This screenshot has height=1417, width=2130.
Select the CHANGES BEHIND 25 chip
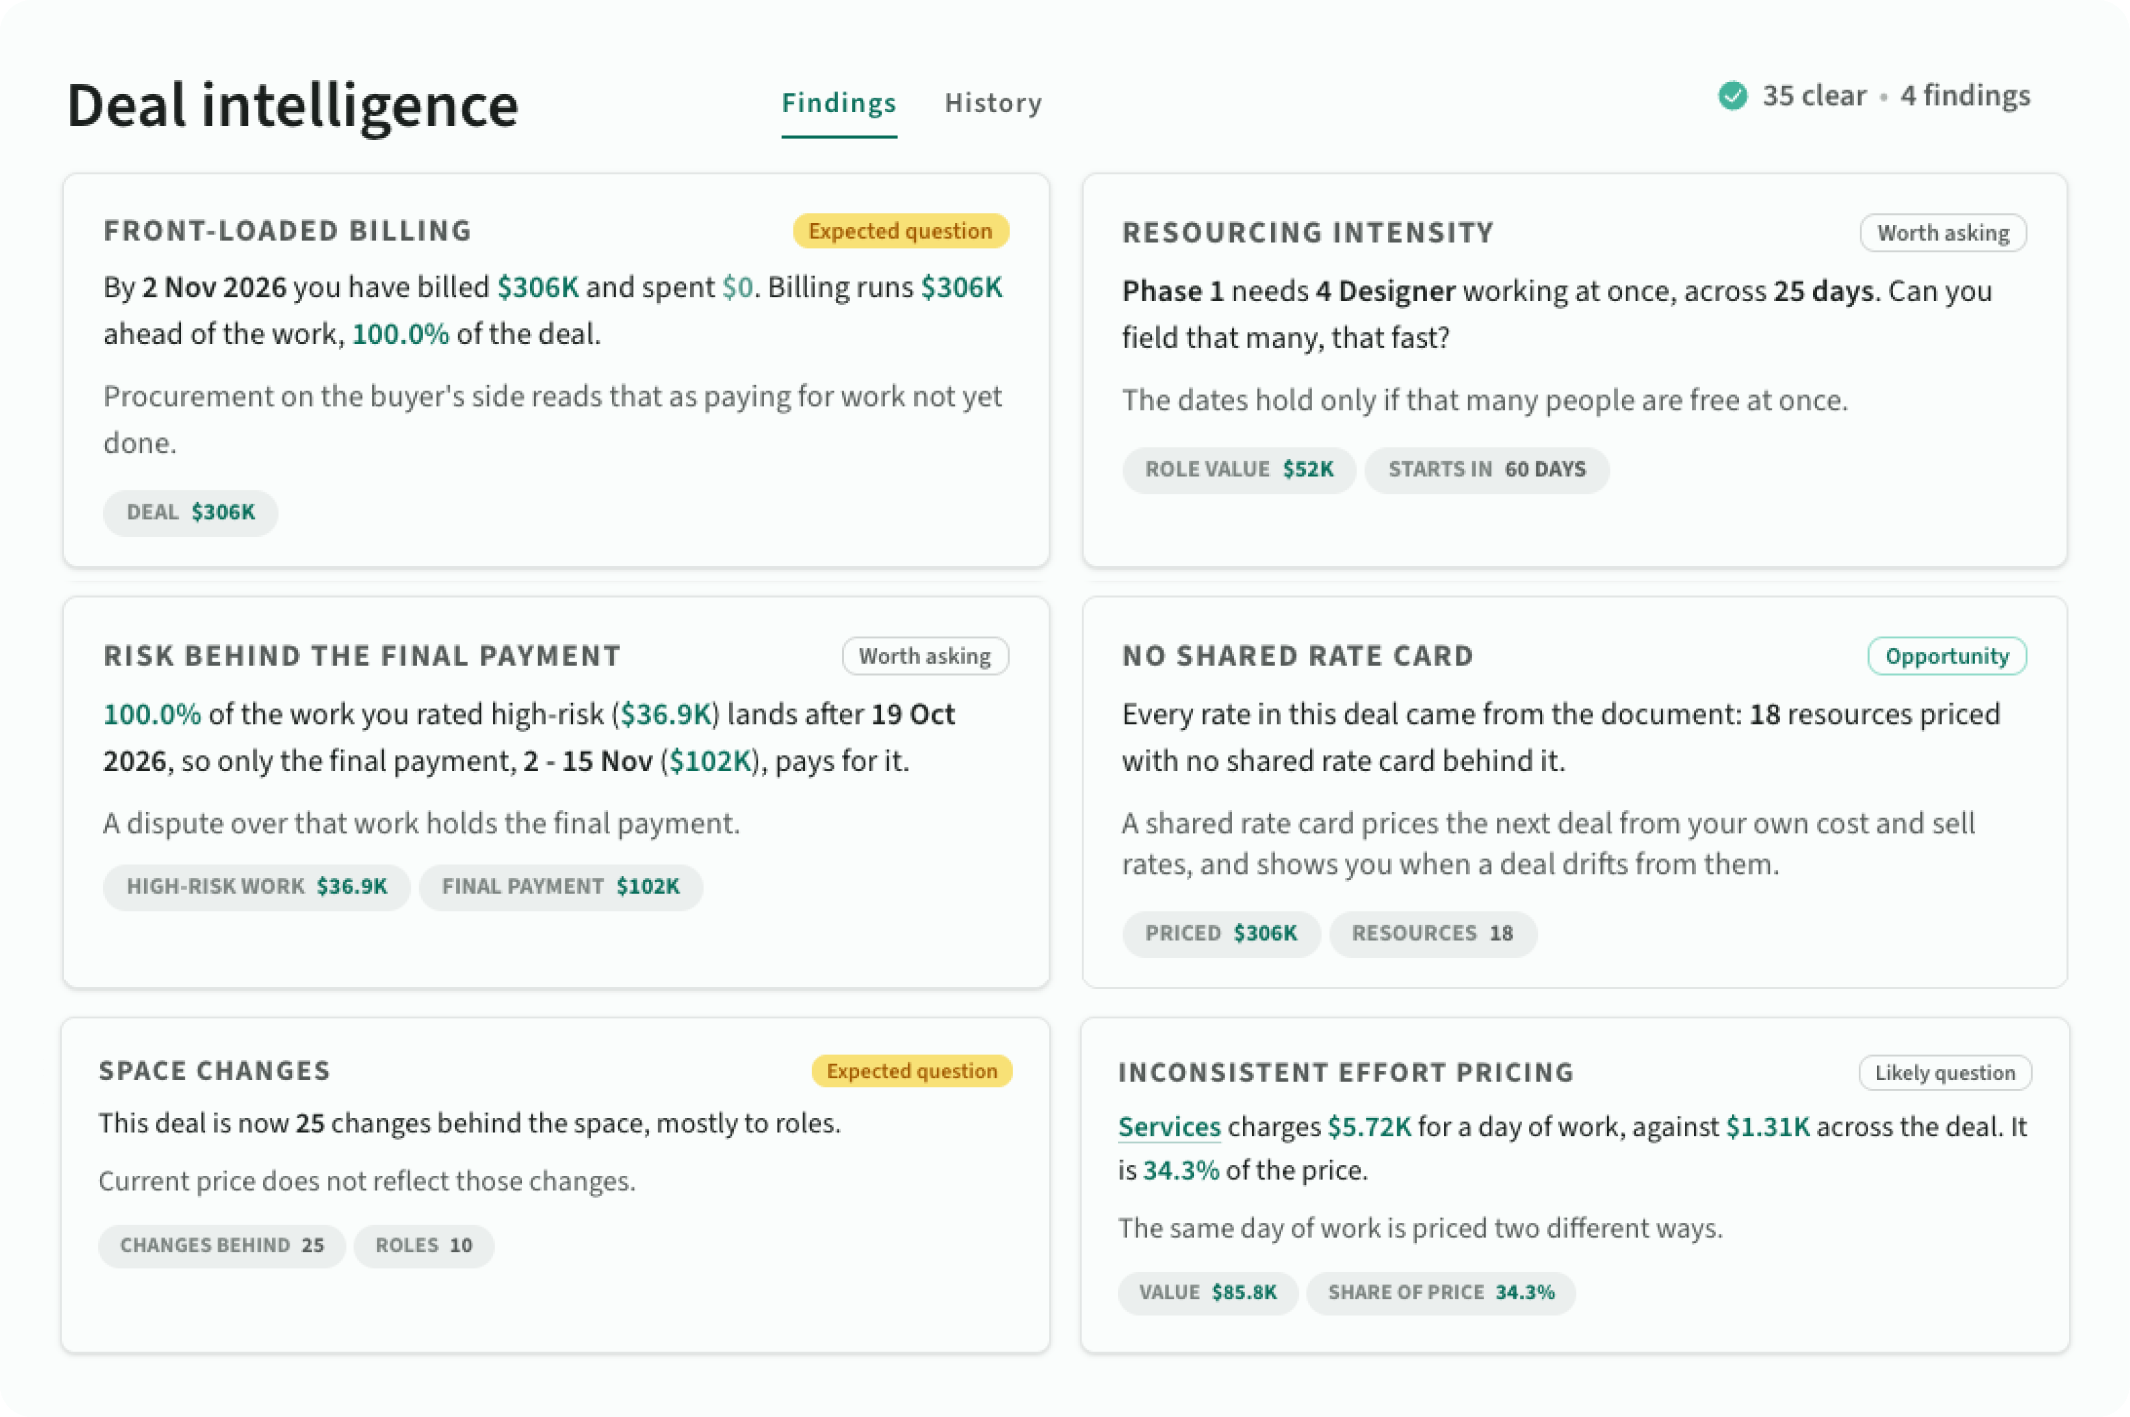tap(221, 1246)
